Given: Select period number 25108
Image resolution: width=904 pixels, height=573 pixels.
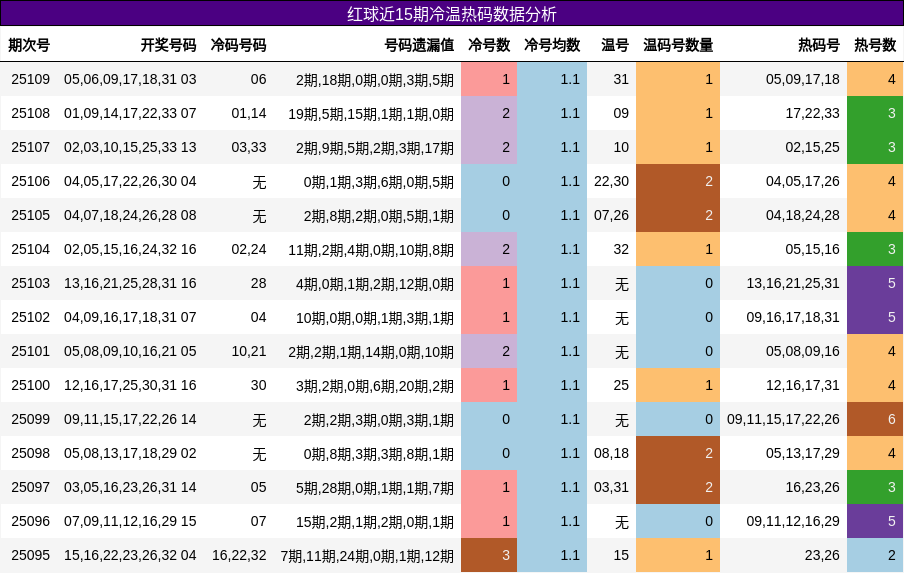Looking at the screenshot, I should coord(31,113).
